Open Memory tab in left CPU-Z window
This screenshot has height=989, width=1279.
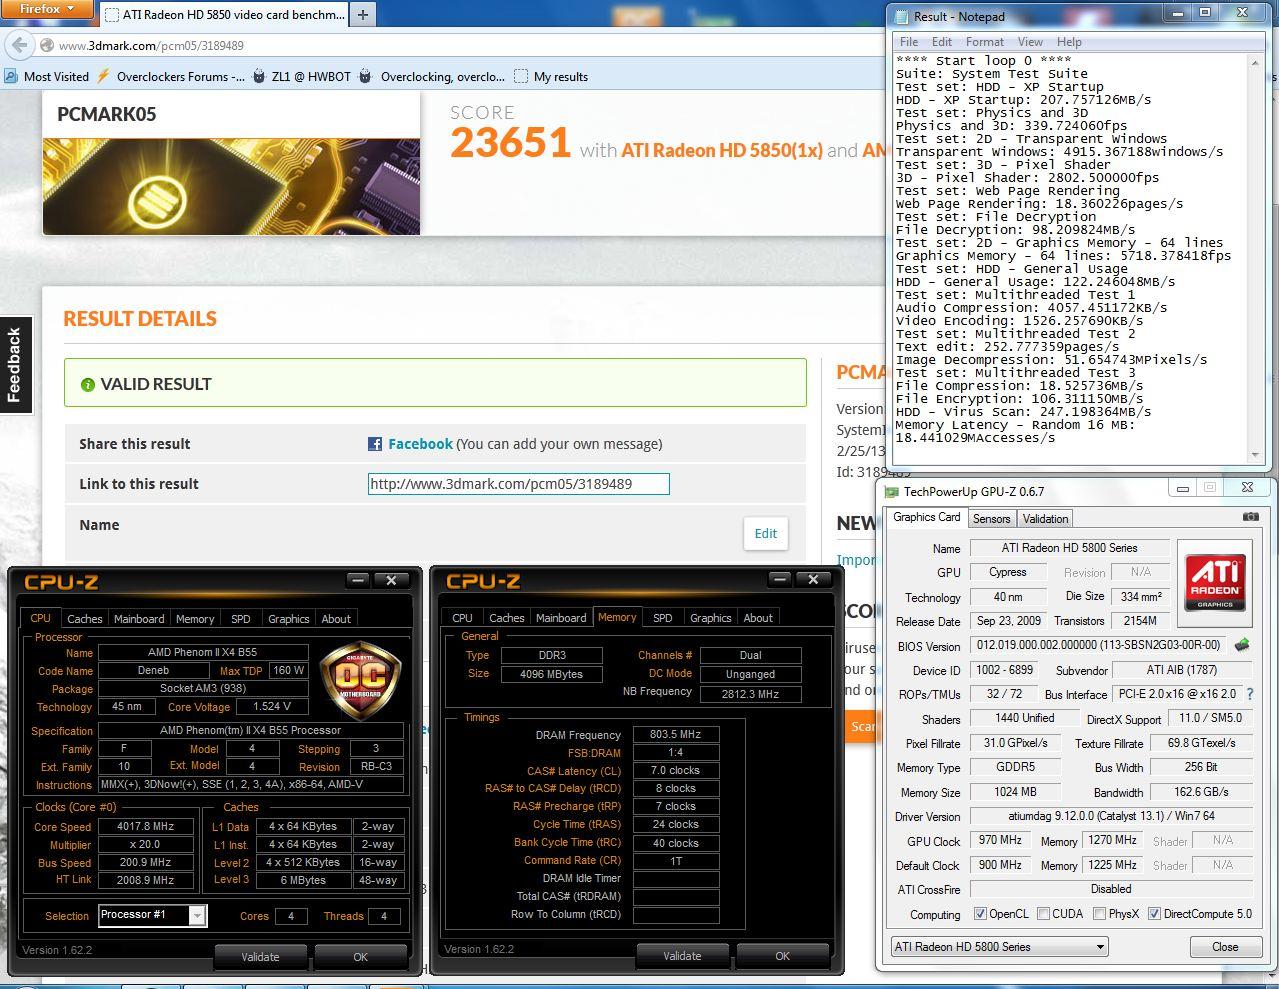[x=195, y=619]
